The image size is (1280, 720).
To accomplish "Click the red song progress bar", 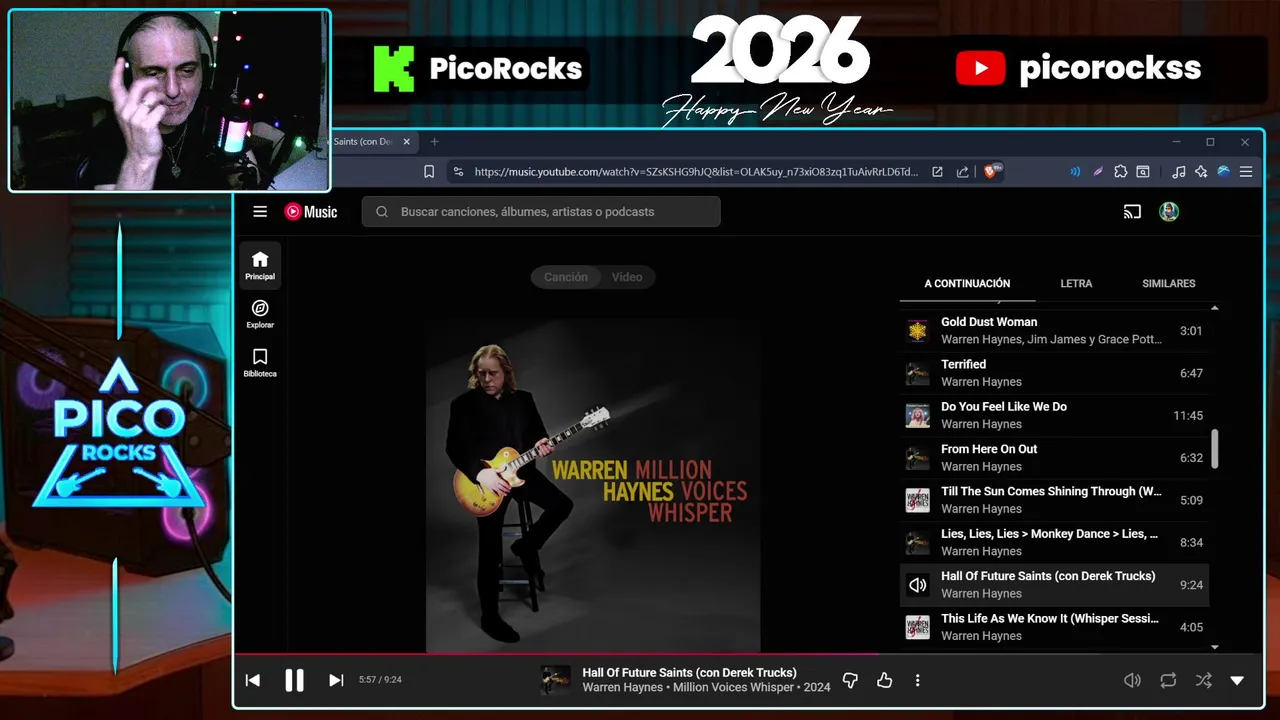I will 556,655.
